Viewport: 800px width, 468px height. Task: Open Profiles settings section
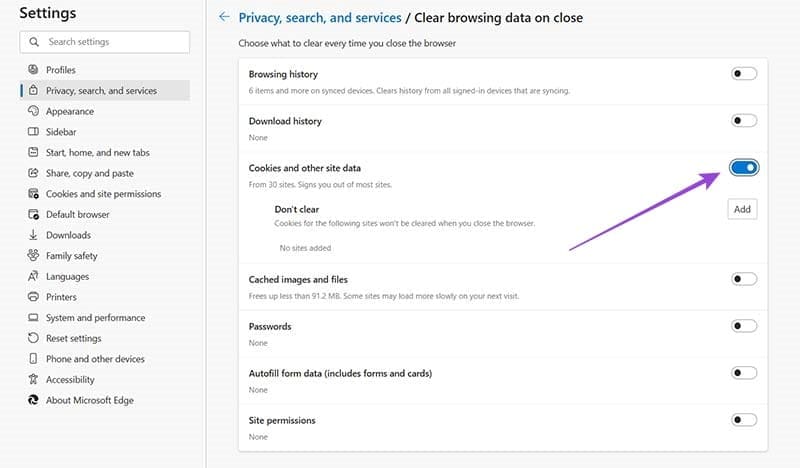pos(105,69)
